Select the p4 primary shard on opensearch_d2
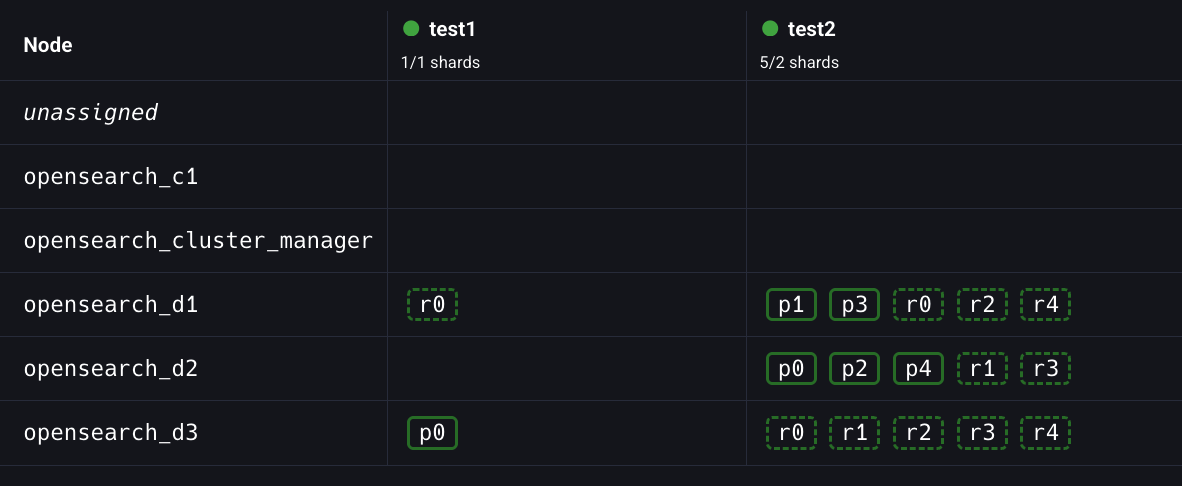The image size is (1182, 486). pyautogui.click(x=918, y=369)
